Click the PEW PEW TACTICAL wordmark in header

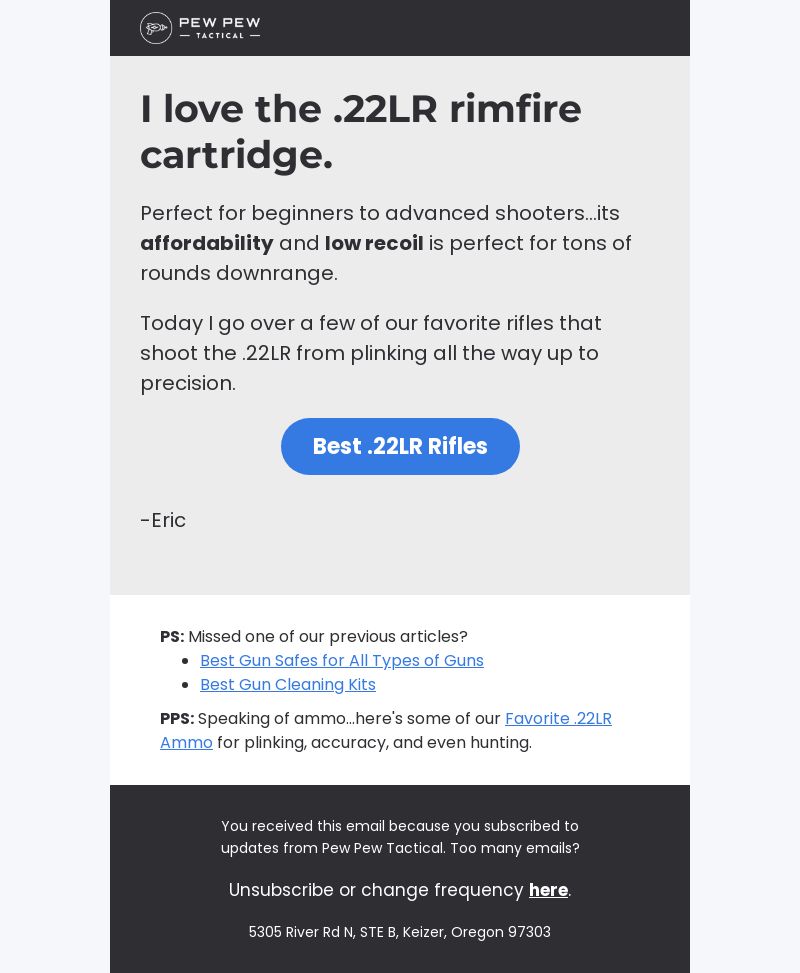[220, 28]
